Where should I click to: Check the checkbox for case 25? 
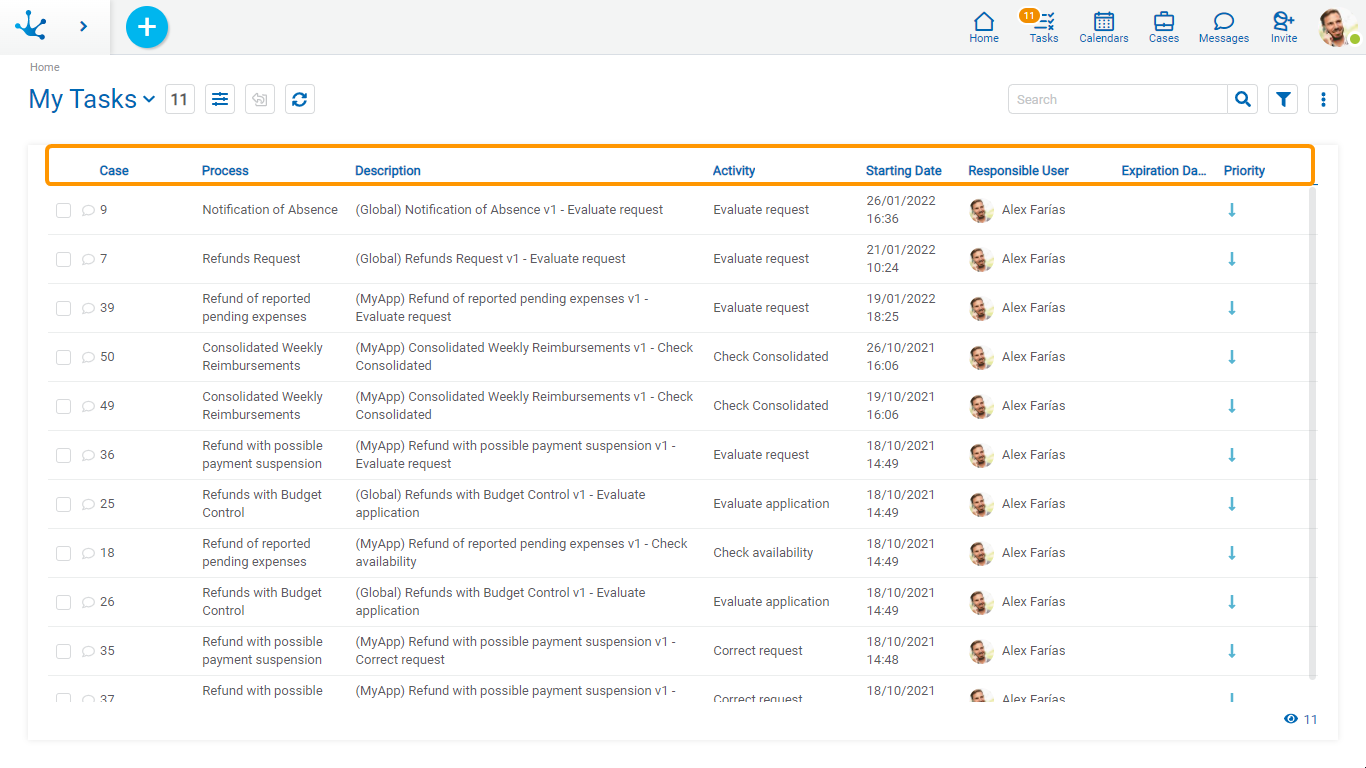pyautogui.click(x=63, y=504)
